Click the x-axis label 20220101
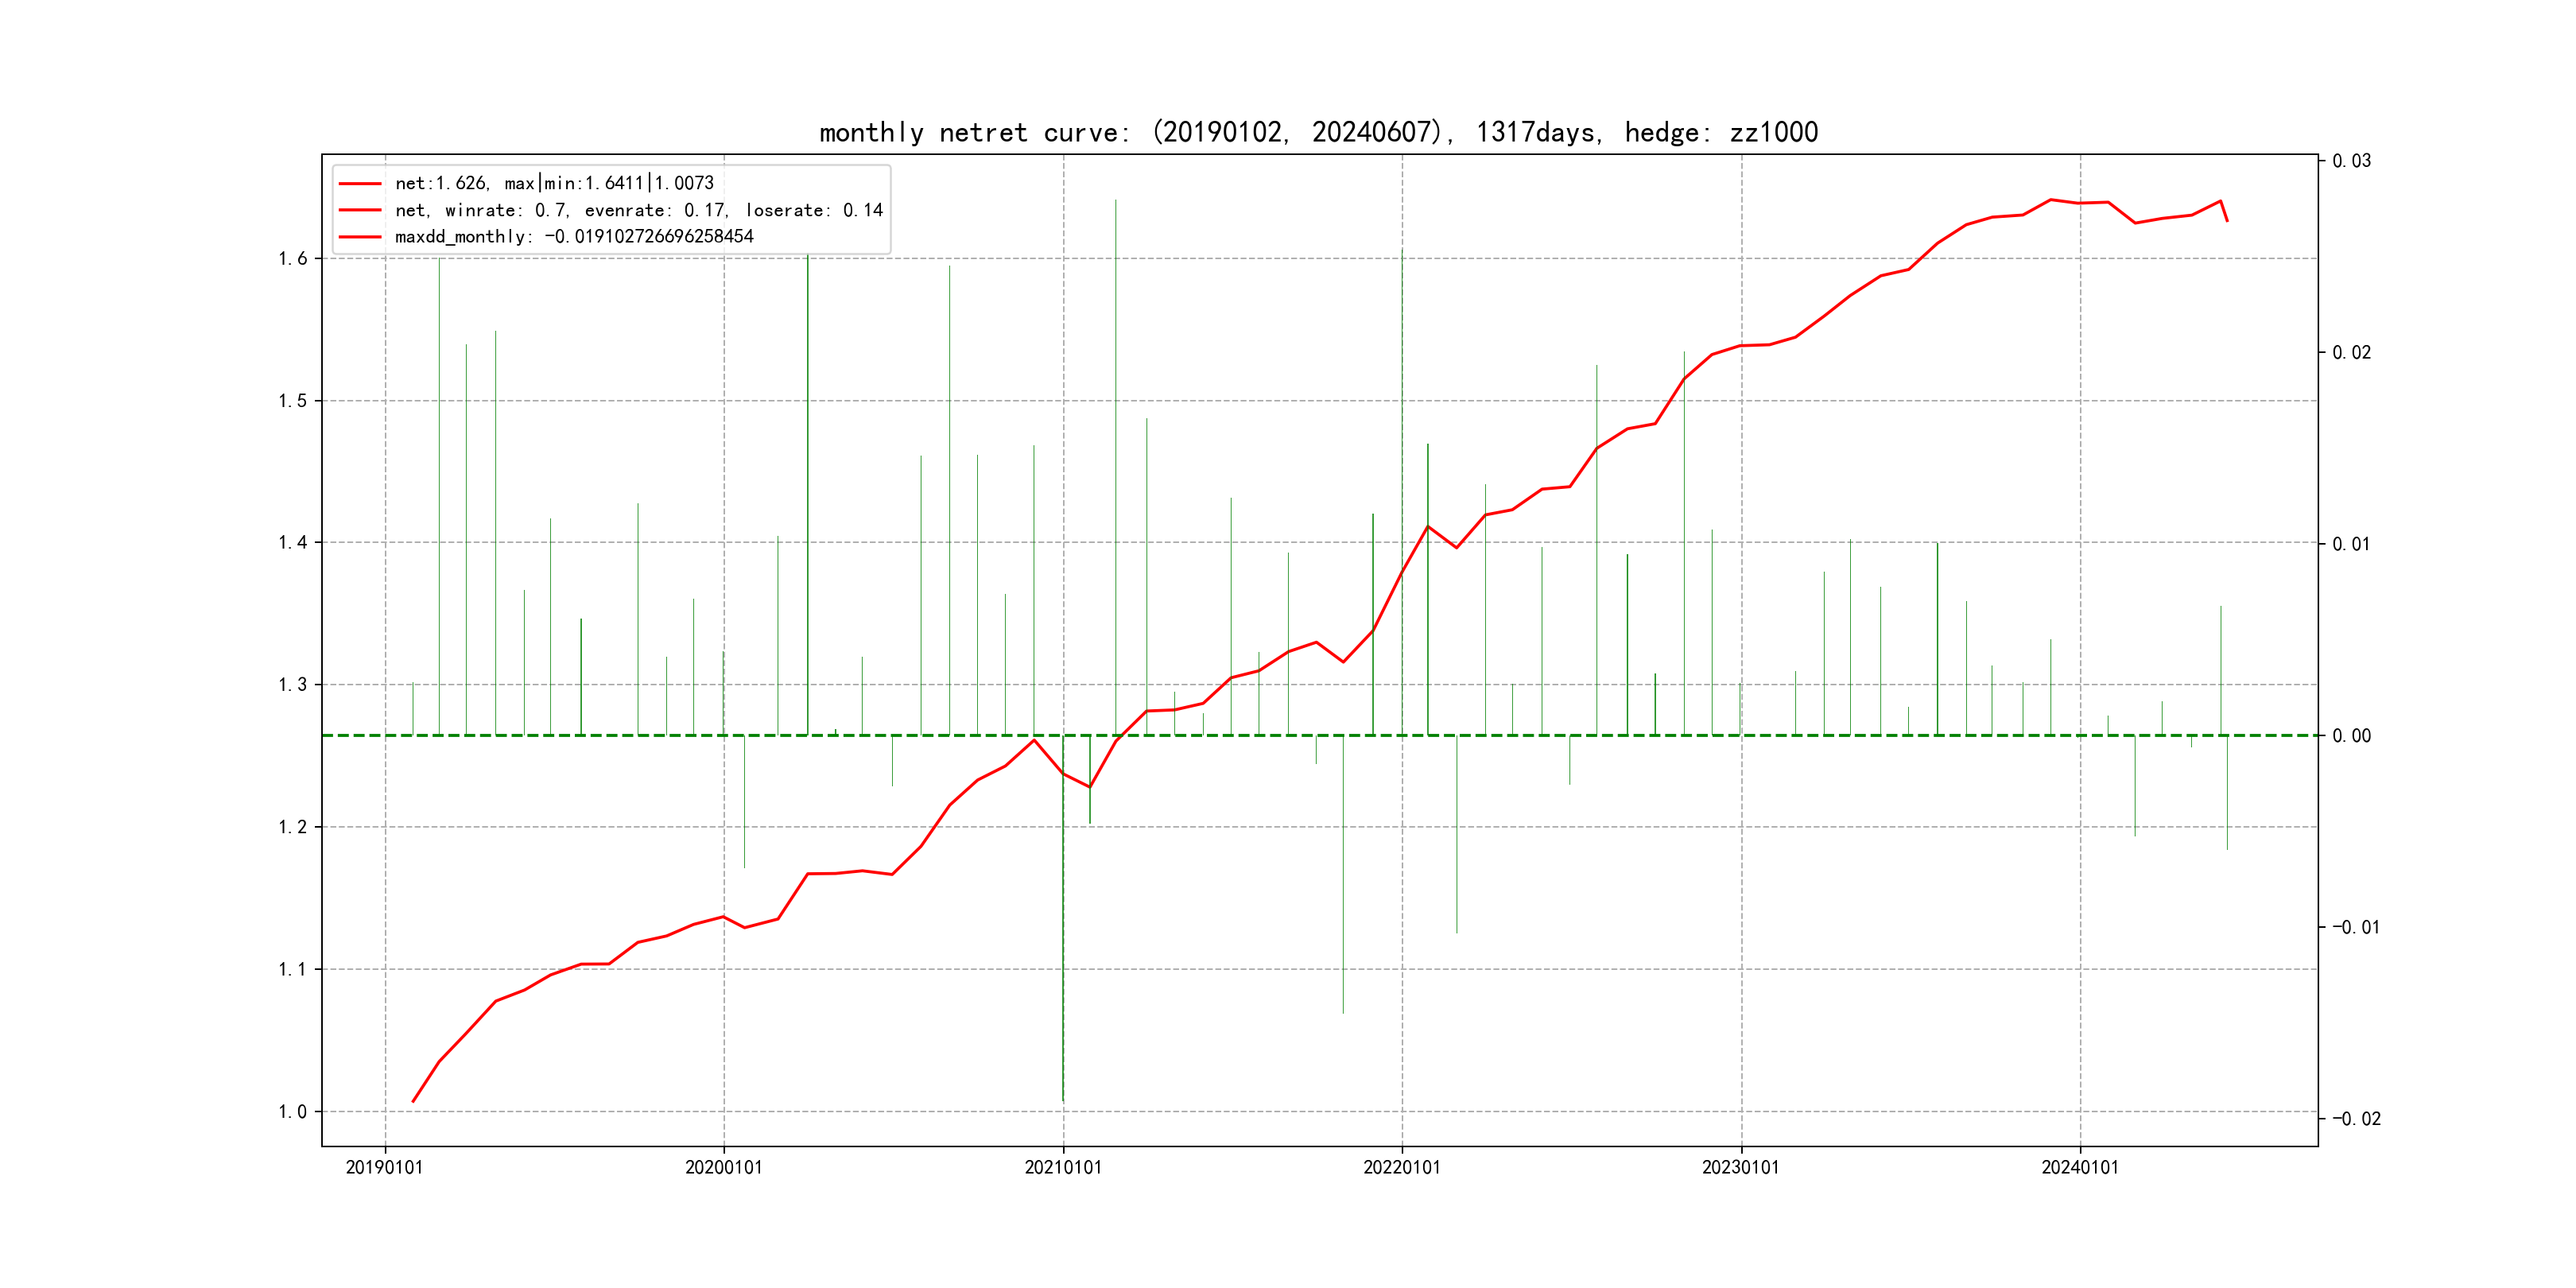 click(x=1401, y=1167)
